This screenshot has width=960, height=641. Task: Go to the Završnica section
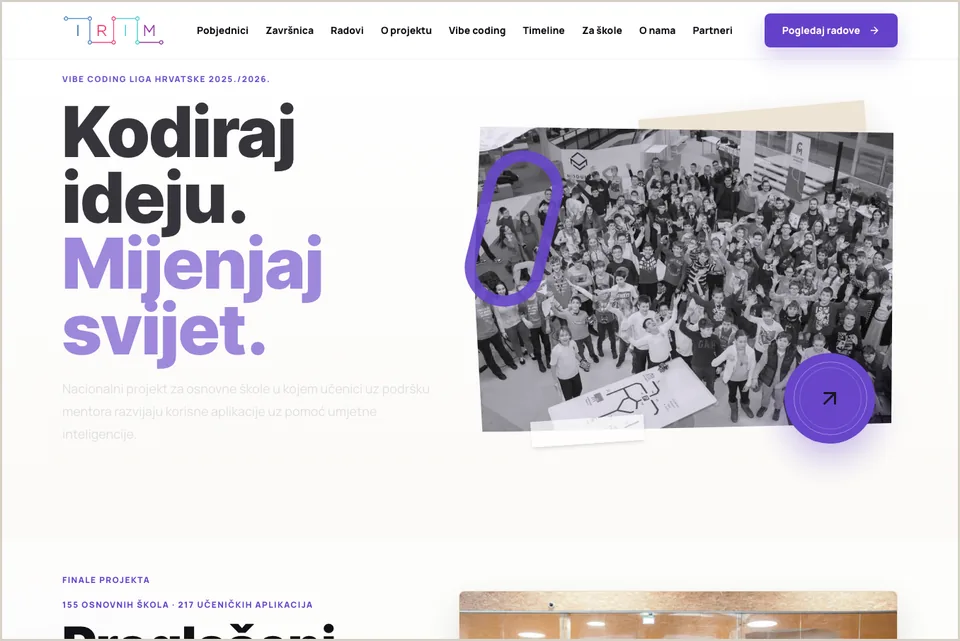290,31
